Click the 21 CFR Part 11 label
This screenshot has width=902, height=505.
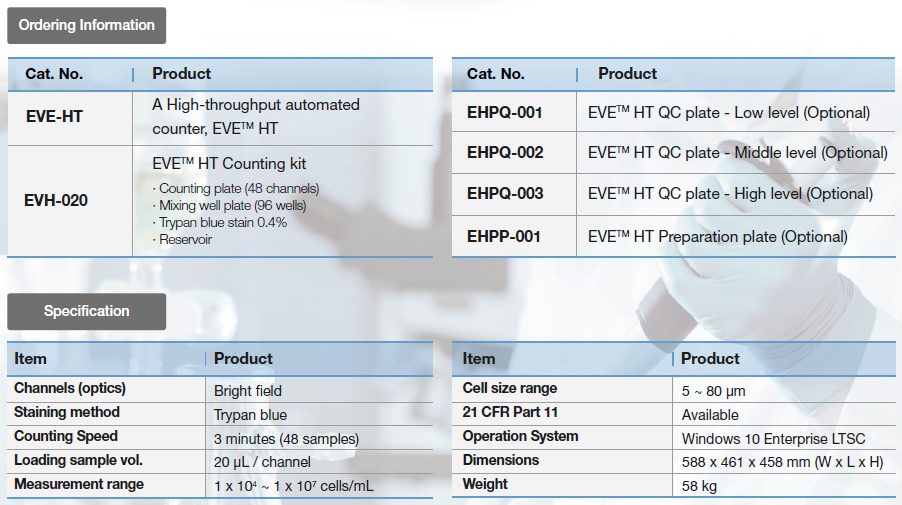(511, 412)
